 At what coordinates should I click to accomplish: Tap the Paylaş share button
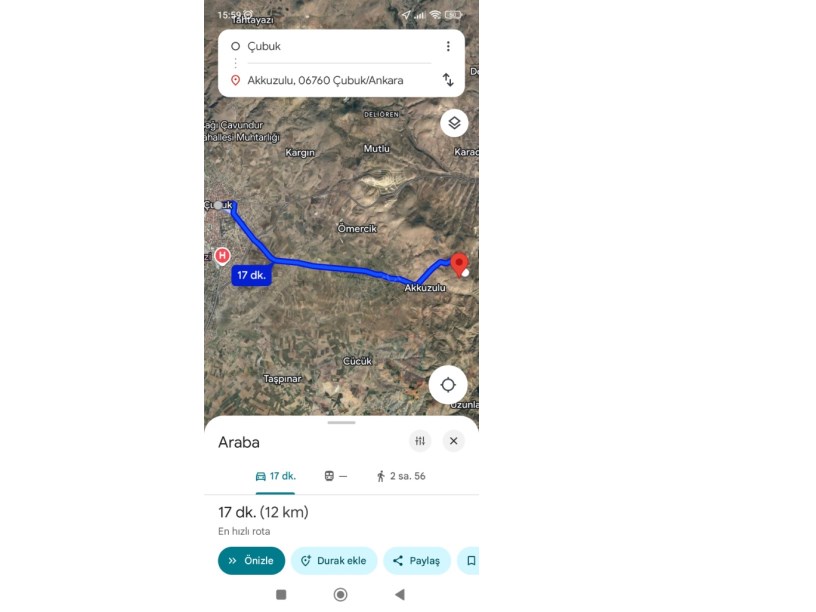tap(417, 560)
